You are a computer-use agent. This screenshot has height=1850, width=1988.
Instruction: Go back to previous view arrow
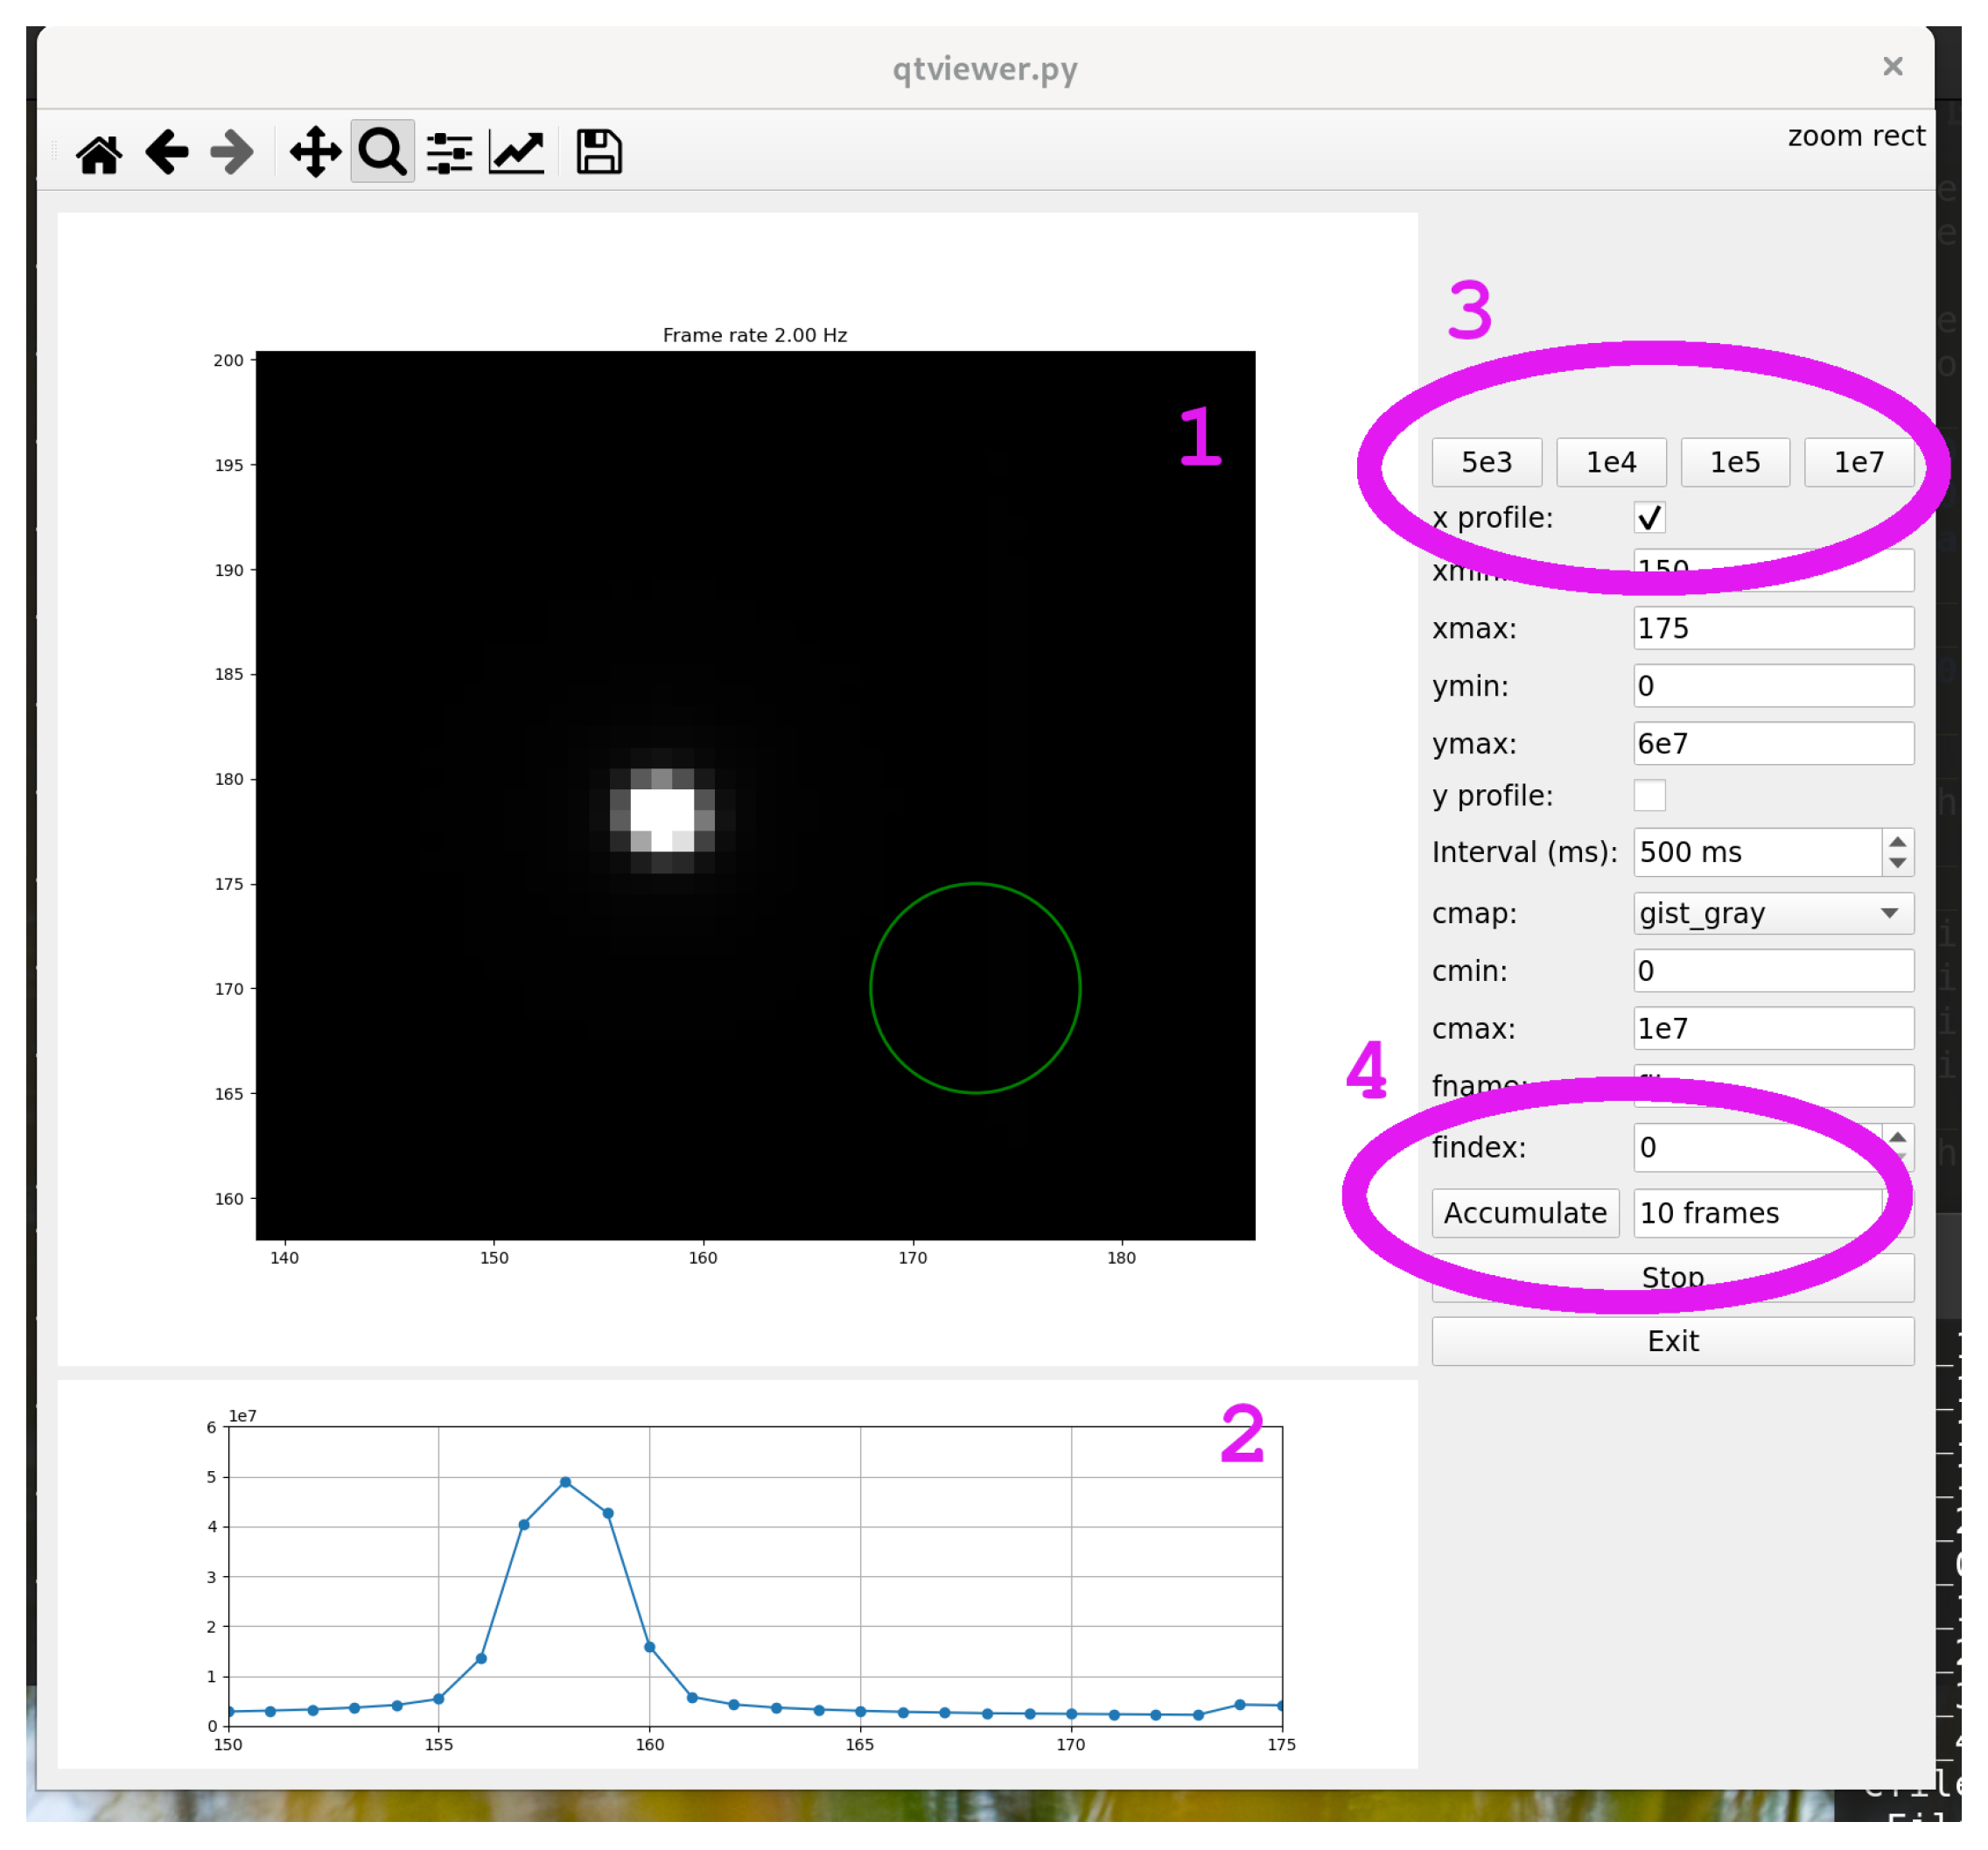coord(166,153)
